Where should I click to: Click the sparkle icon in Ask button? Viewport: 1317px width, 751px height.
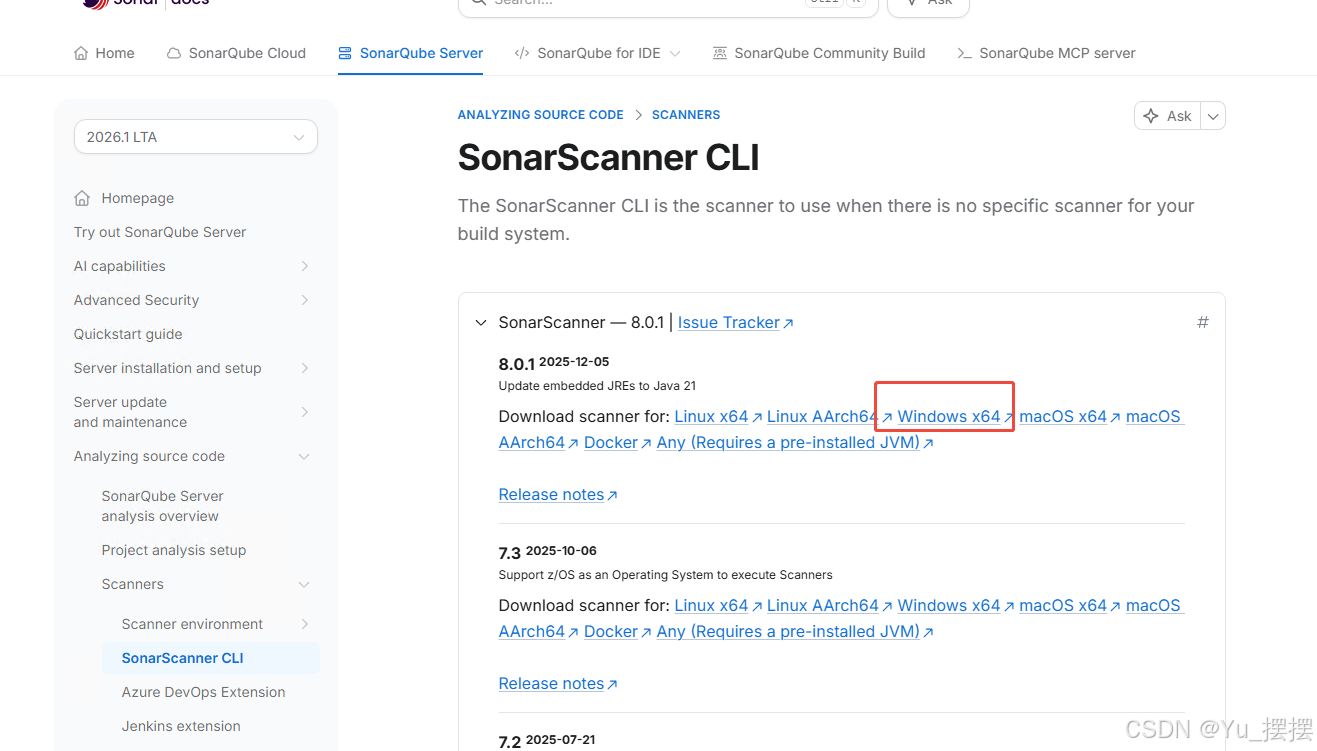pos(1151,116)
